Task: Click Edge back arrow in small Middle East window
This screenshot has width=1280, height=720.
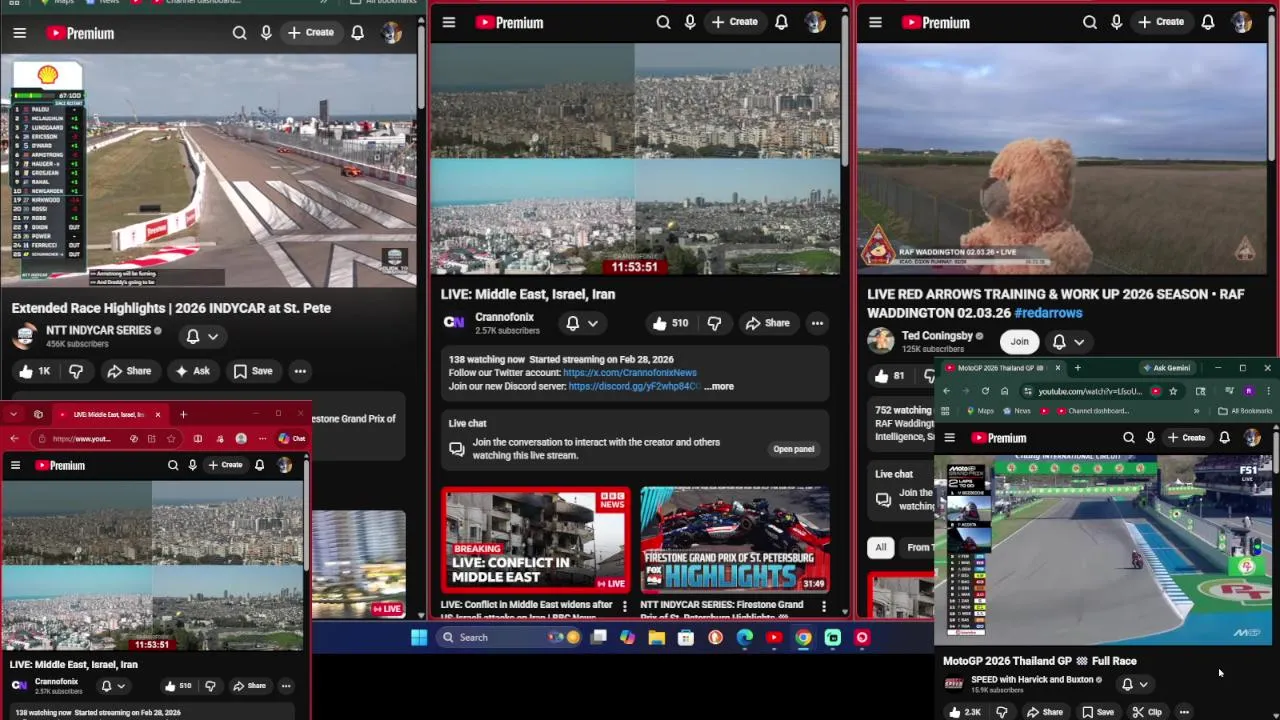Action: point(14,438)
